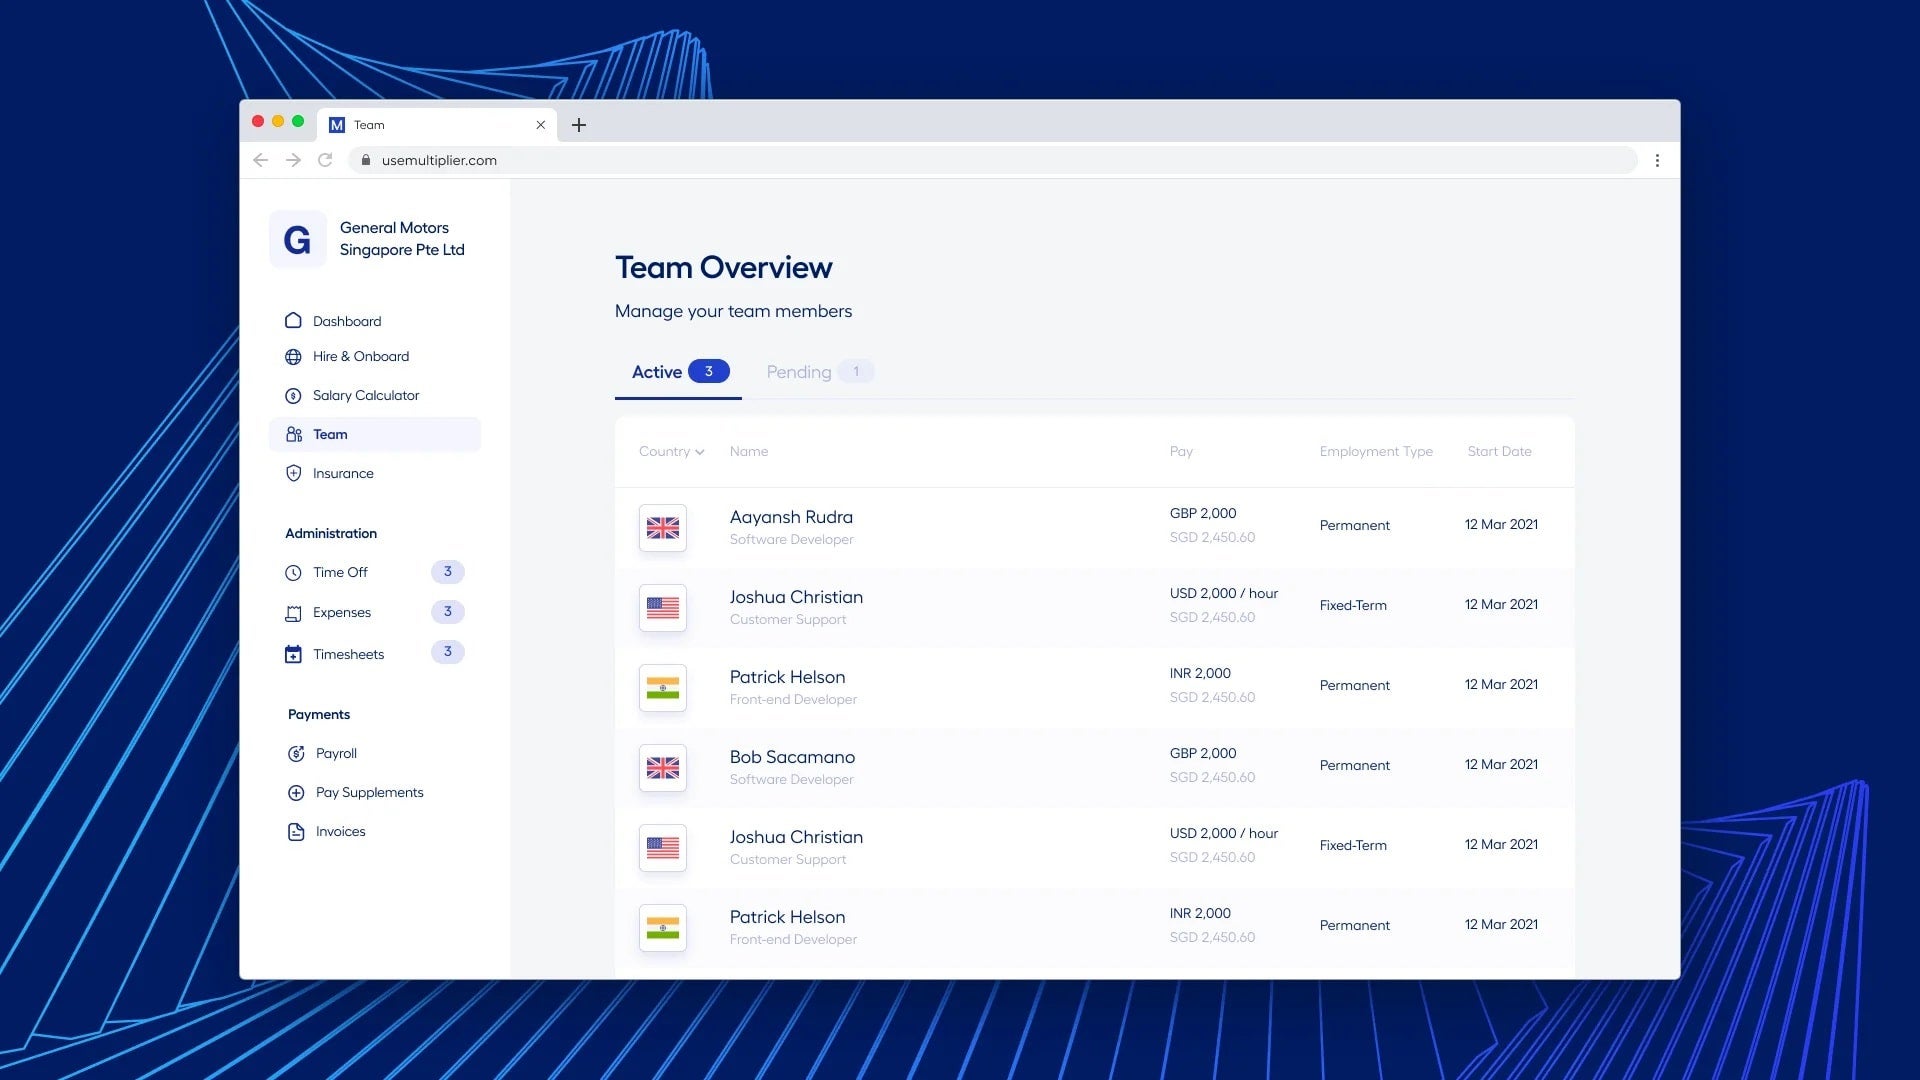Click the Time Off badge showing 3
Viewport: 1920px width, 1080px height.
(448, 572)
